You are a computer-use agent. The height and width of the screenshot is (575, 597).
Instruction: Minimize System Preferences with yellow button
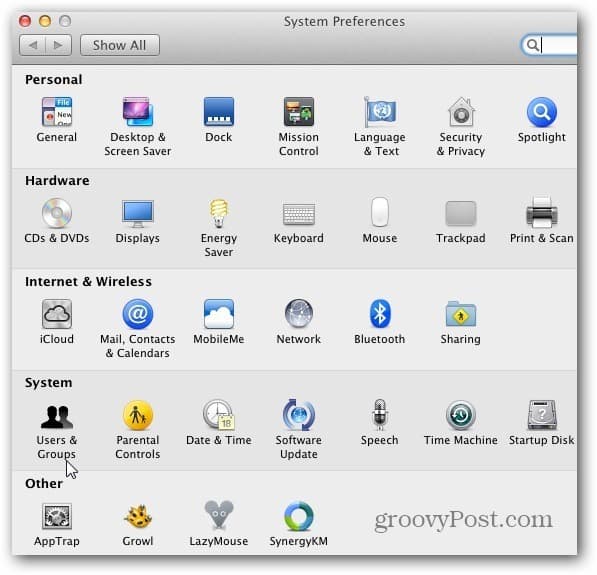[45, 21]
